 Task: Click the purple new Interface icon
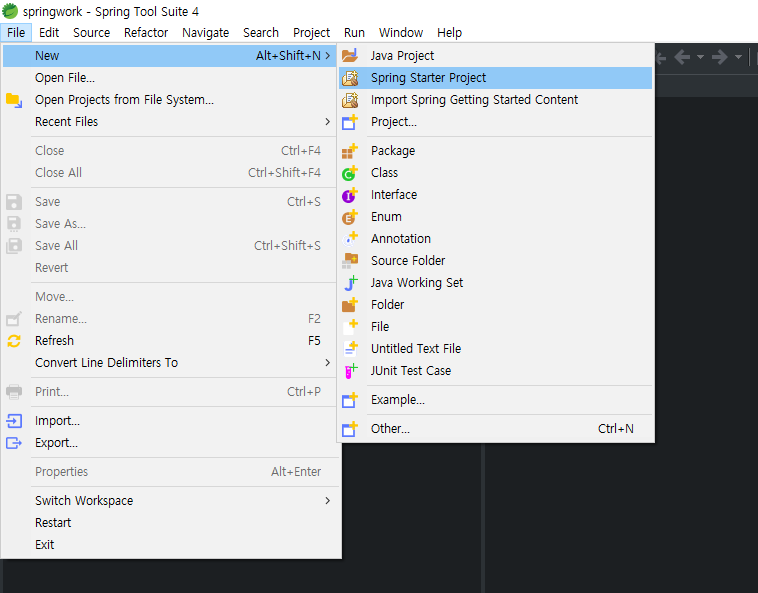(350, 195)
